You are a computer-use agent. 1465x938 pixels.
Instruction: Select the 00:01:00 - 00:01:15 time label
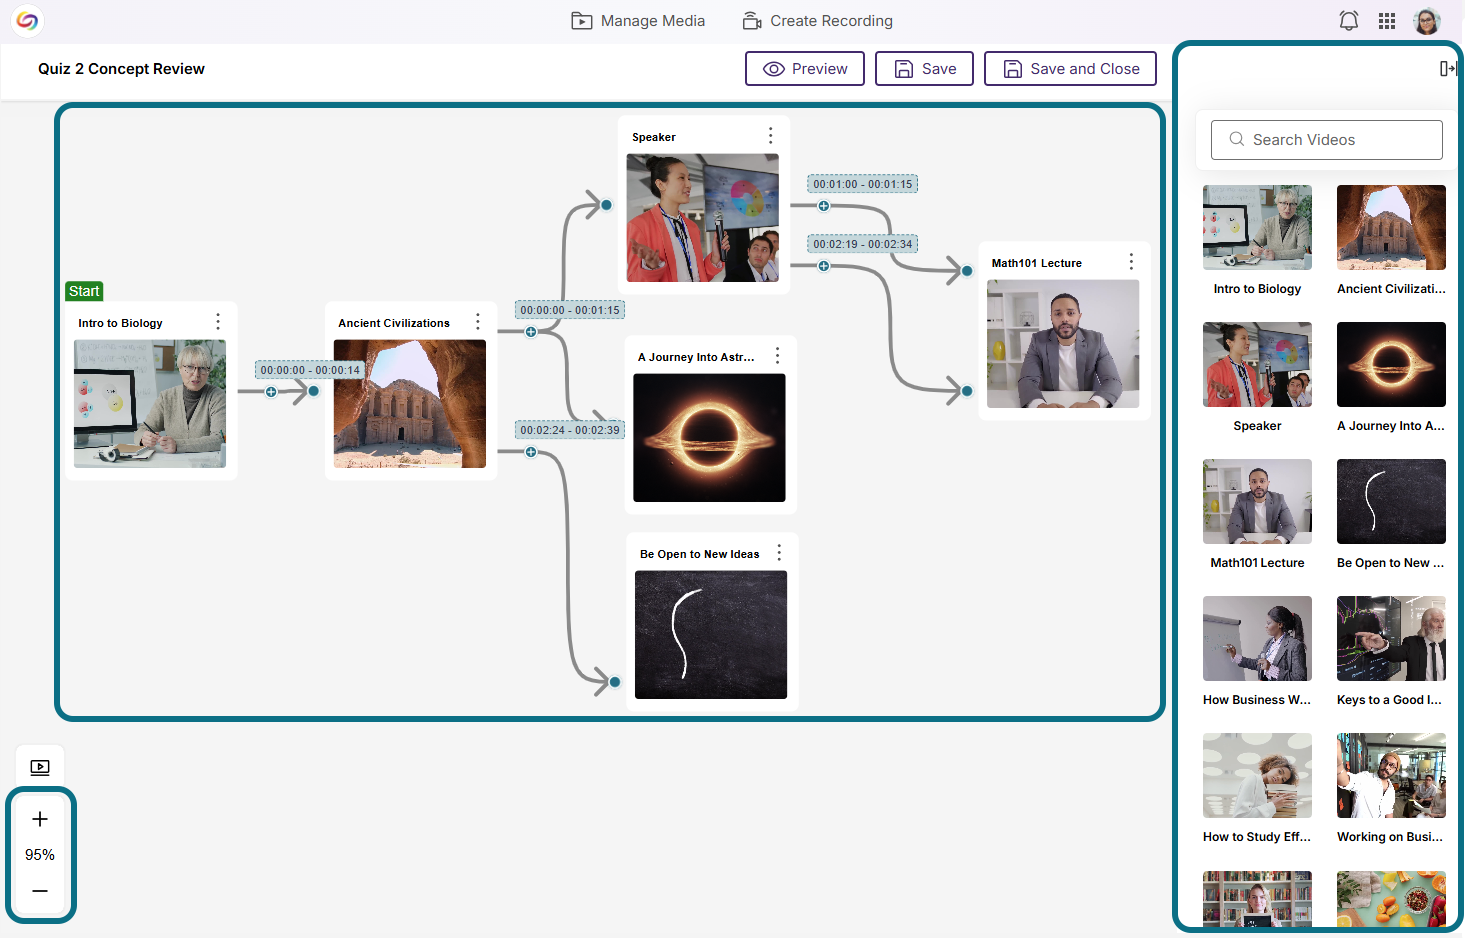coord(863,184)
